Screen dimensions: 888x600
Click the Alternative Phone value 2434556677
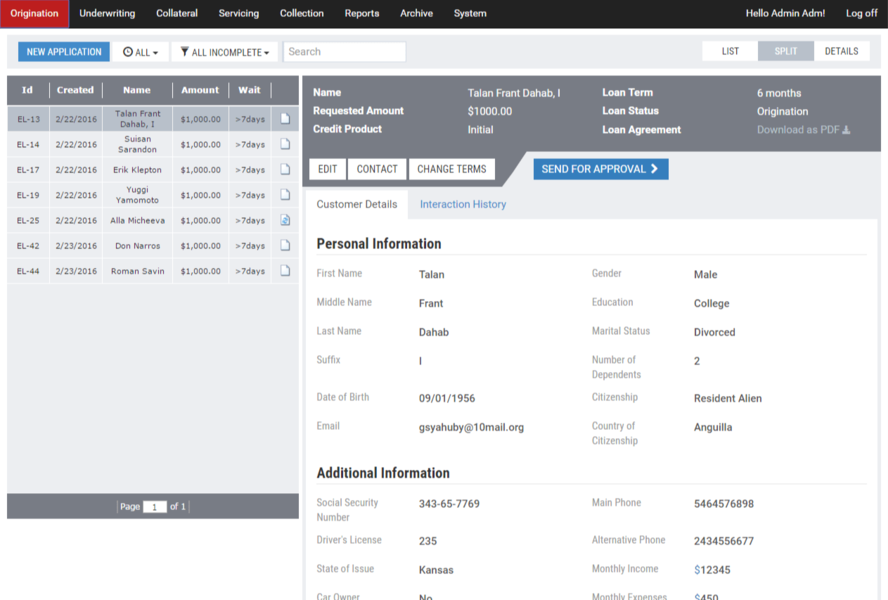724,541
